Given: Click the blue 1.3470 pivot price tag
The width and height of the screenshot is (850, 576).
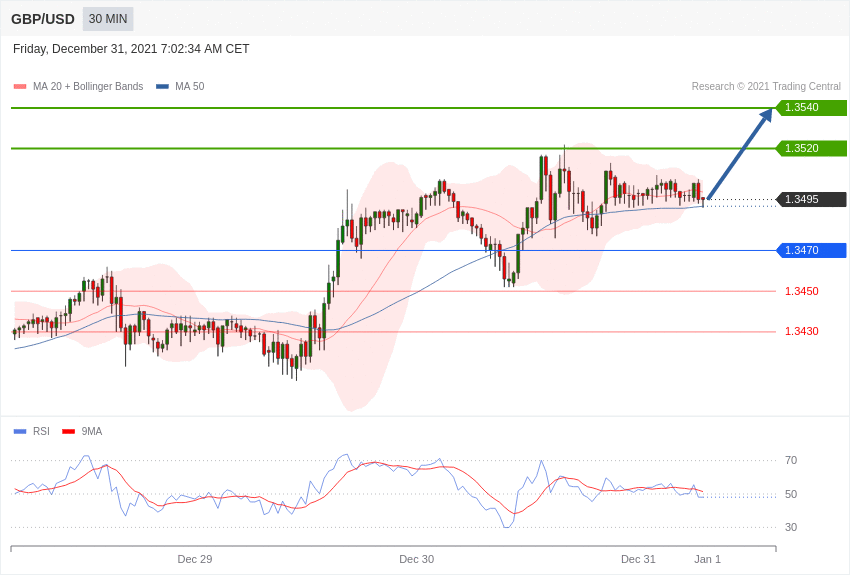Looking at the screenshot, I should tap(811, 250).
